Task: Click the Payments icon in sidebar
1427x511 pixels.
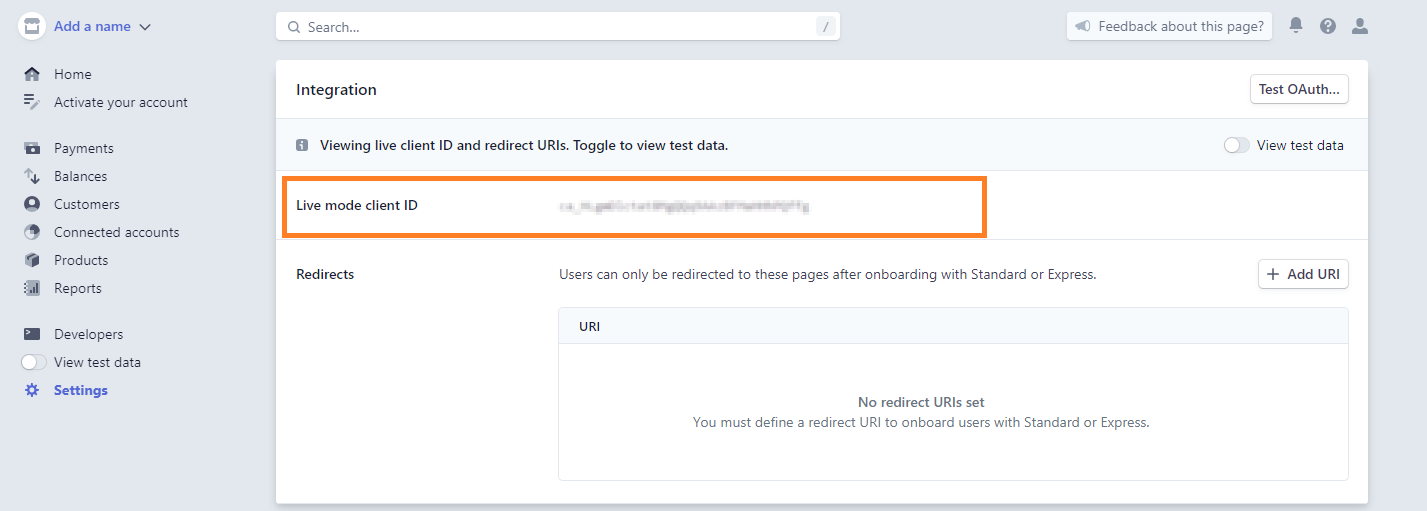Action: click(x=32, y=148)
